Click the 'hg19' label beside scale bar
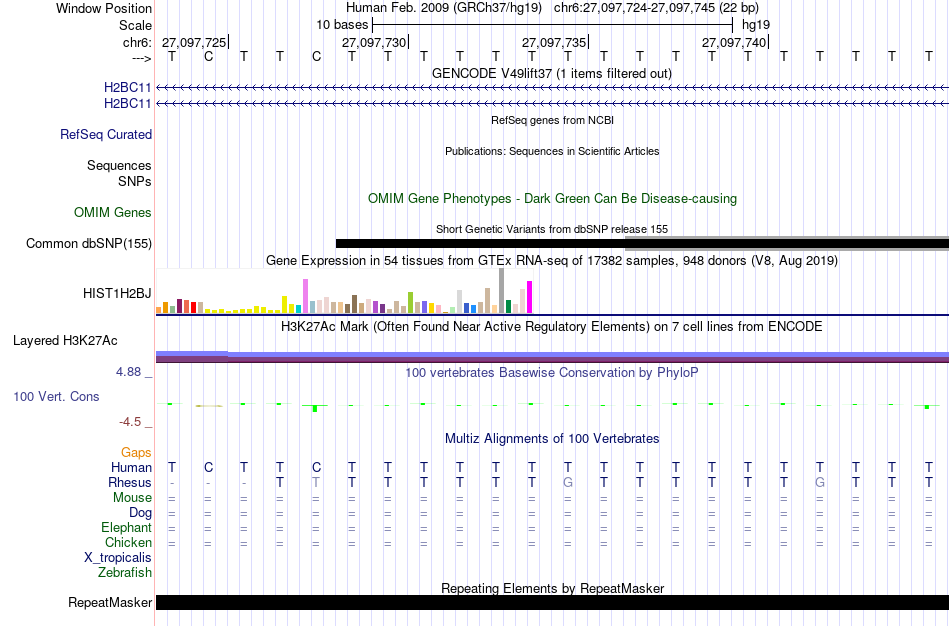950x626 pixels. (x=756, y=25)
